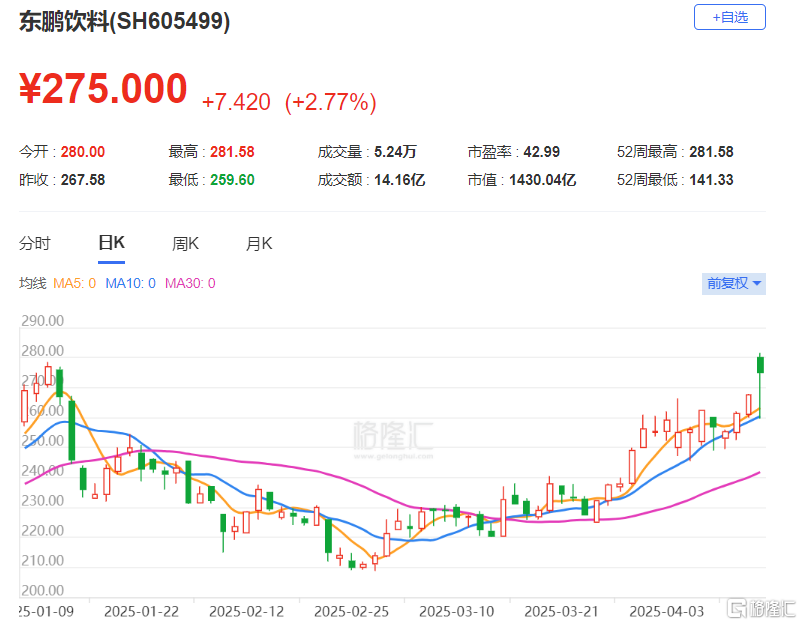The width and height of the screenshot is (802, 625).
Task: Click the 2025-03-10 date axis label
Action: click(457, 612)
